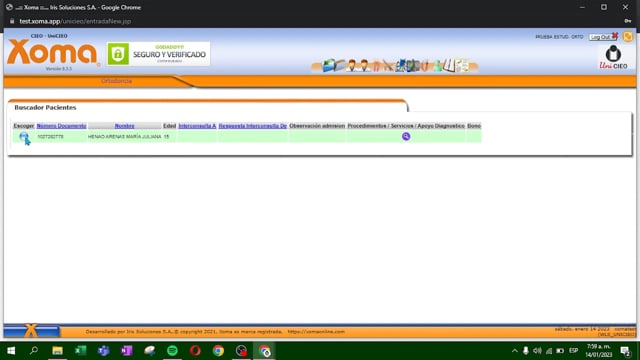Click the second doctor figure toolbar icon
Screen dimensions: 640x360
(x=364, y=65)
